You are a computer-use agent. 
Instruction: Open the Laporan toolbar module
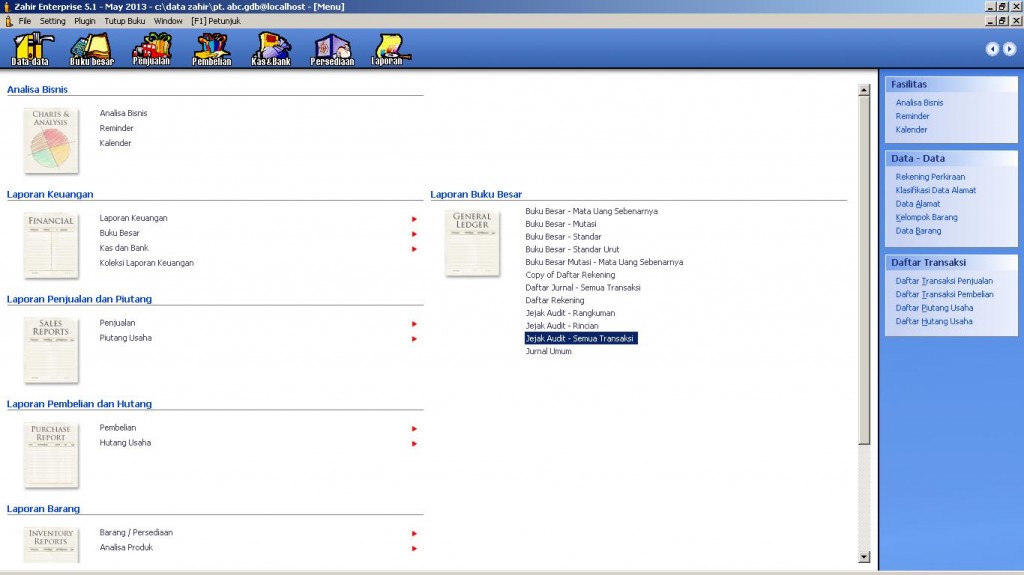387,49
